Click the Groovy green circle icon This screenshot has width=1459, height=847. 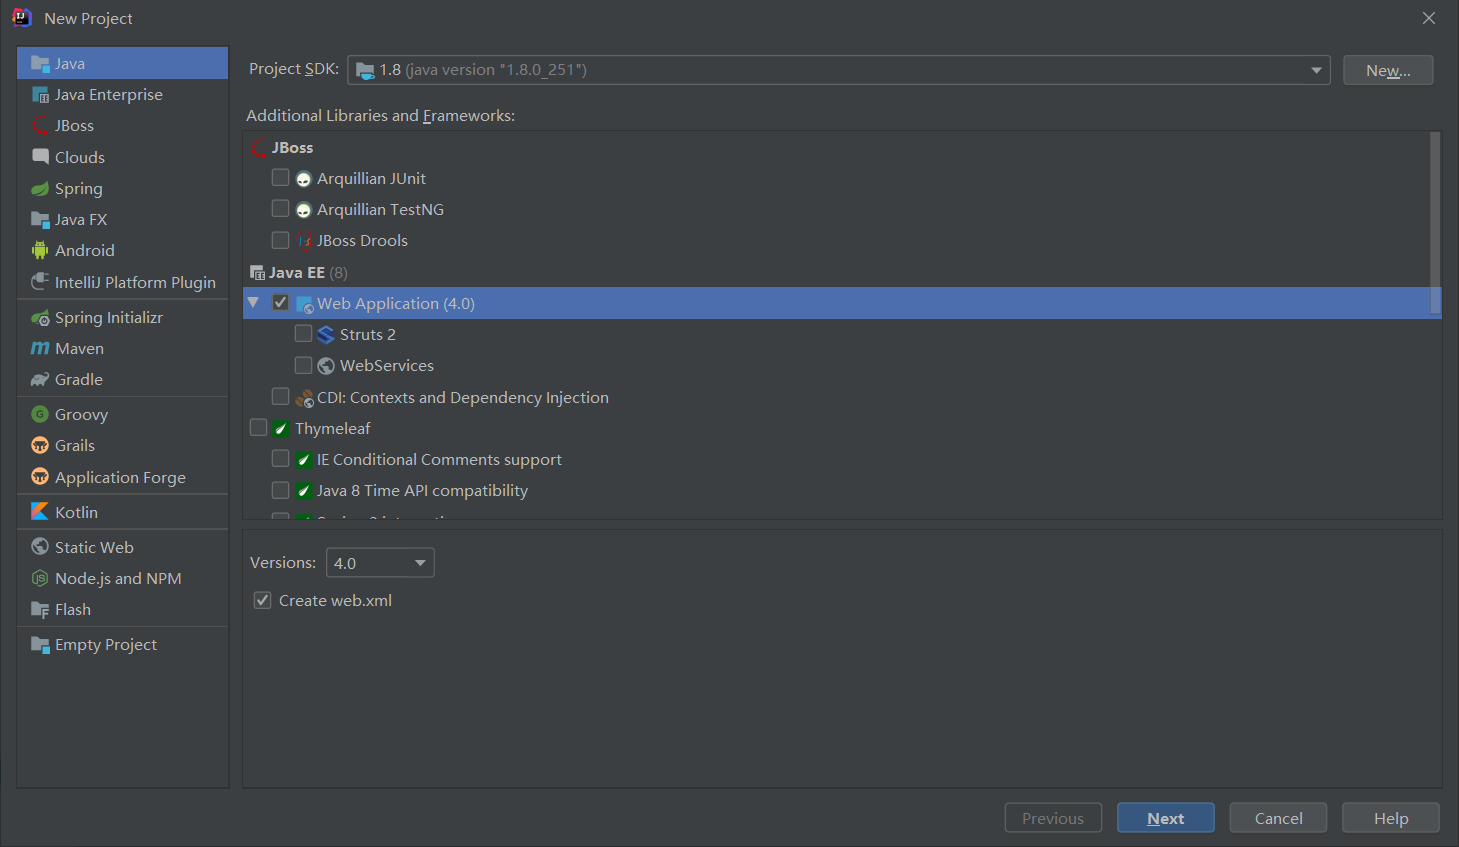(x=40, y=414)
